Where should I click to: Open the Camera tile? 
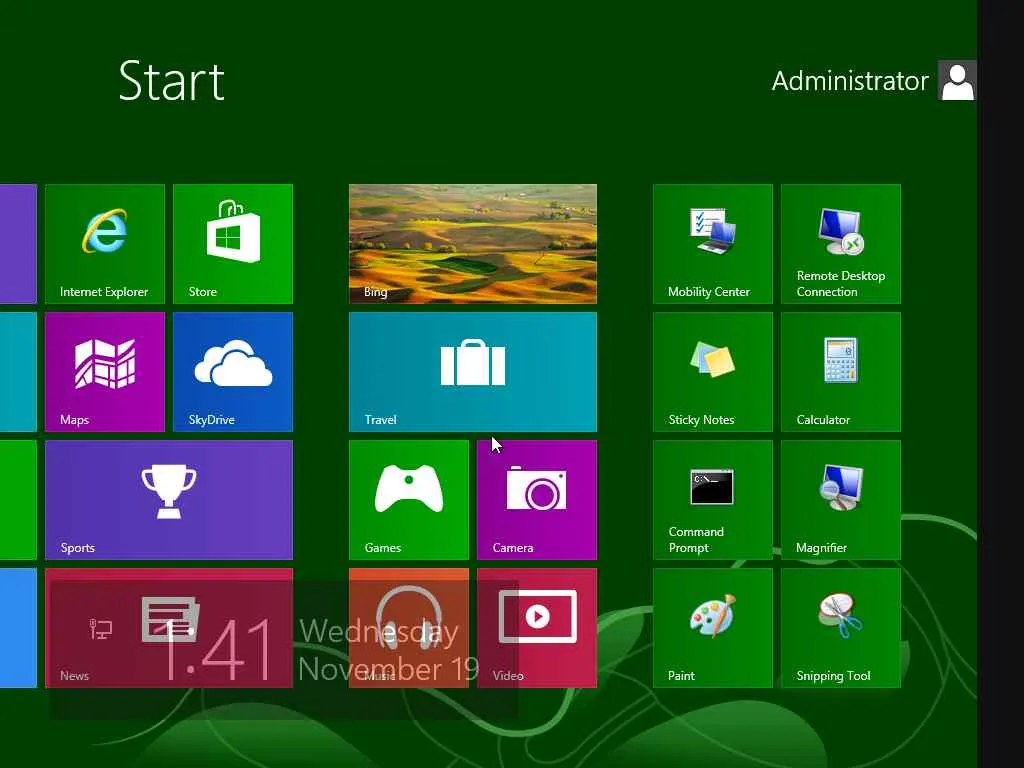(x=537, y=500)
